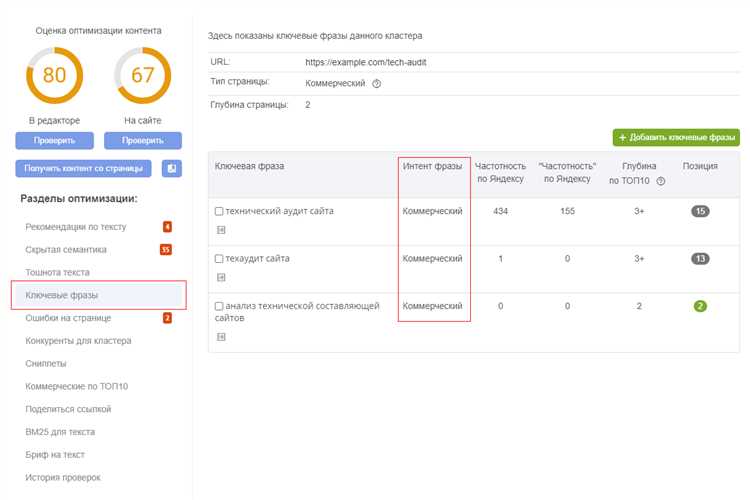Check the 'технический аудит сайта' checkbox

point(220,212)
